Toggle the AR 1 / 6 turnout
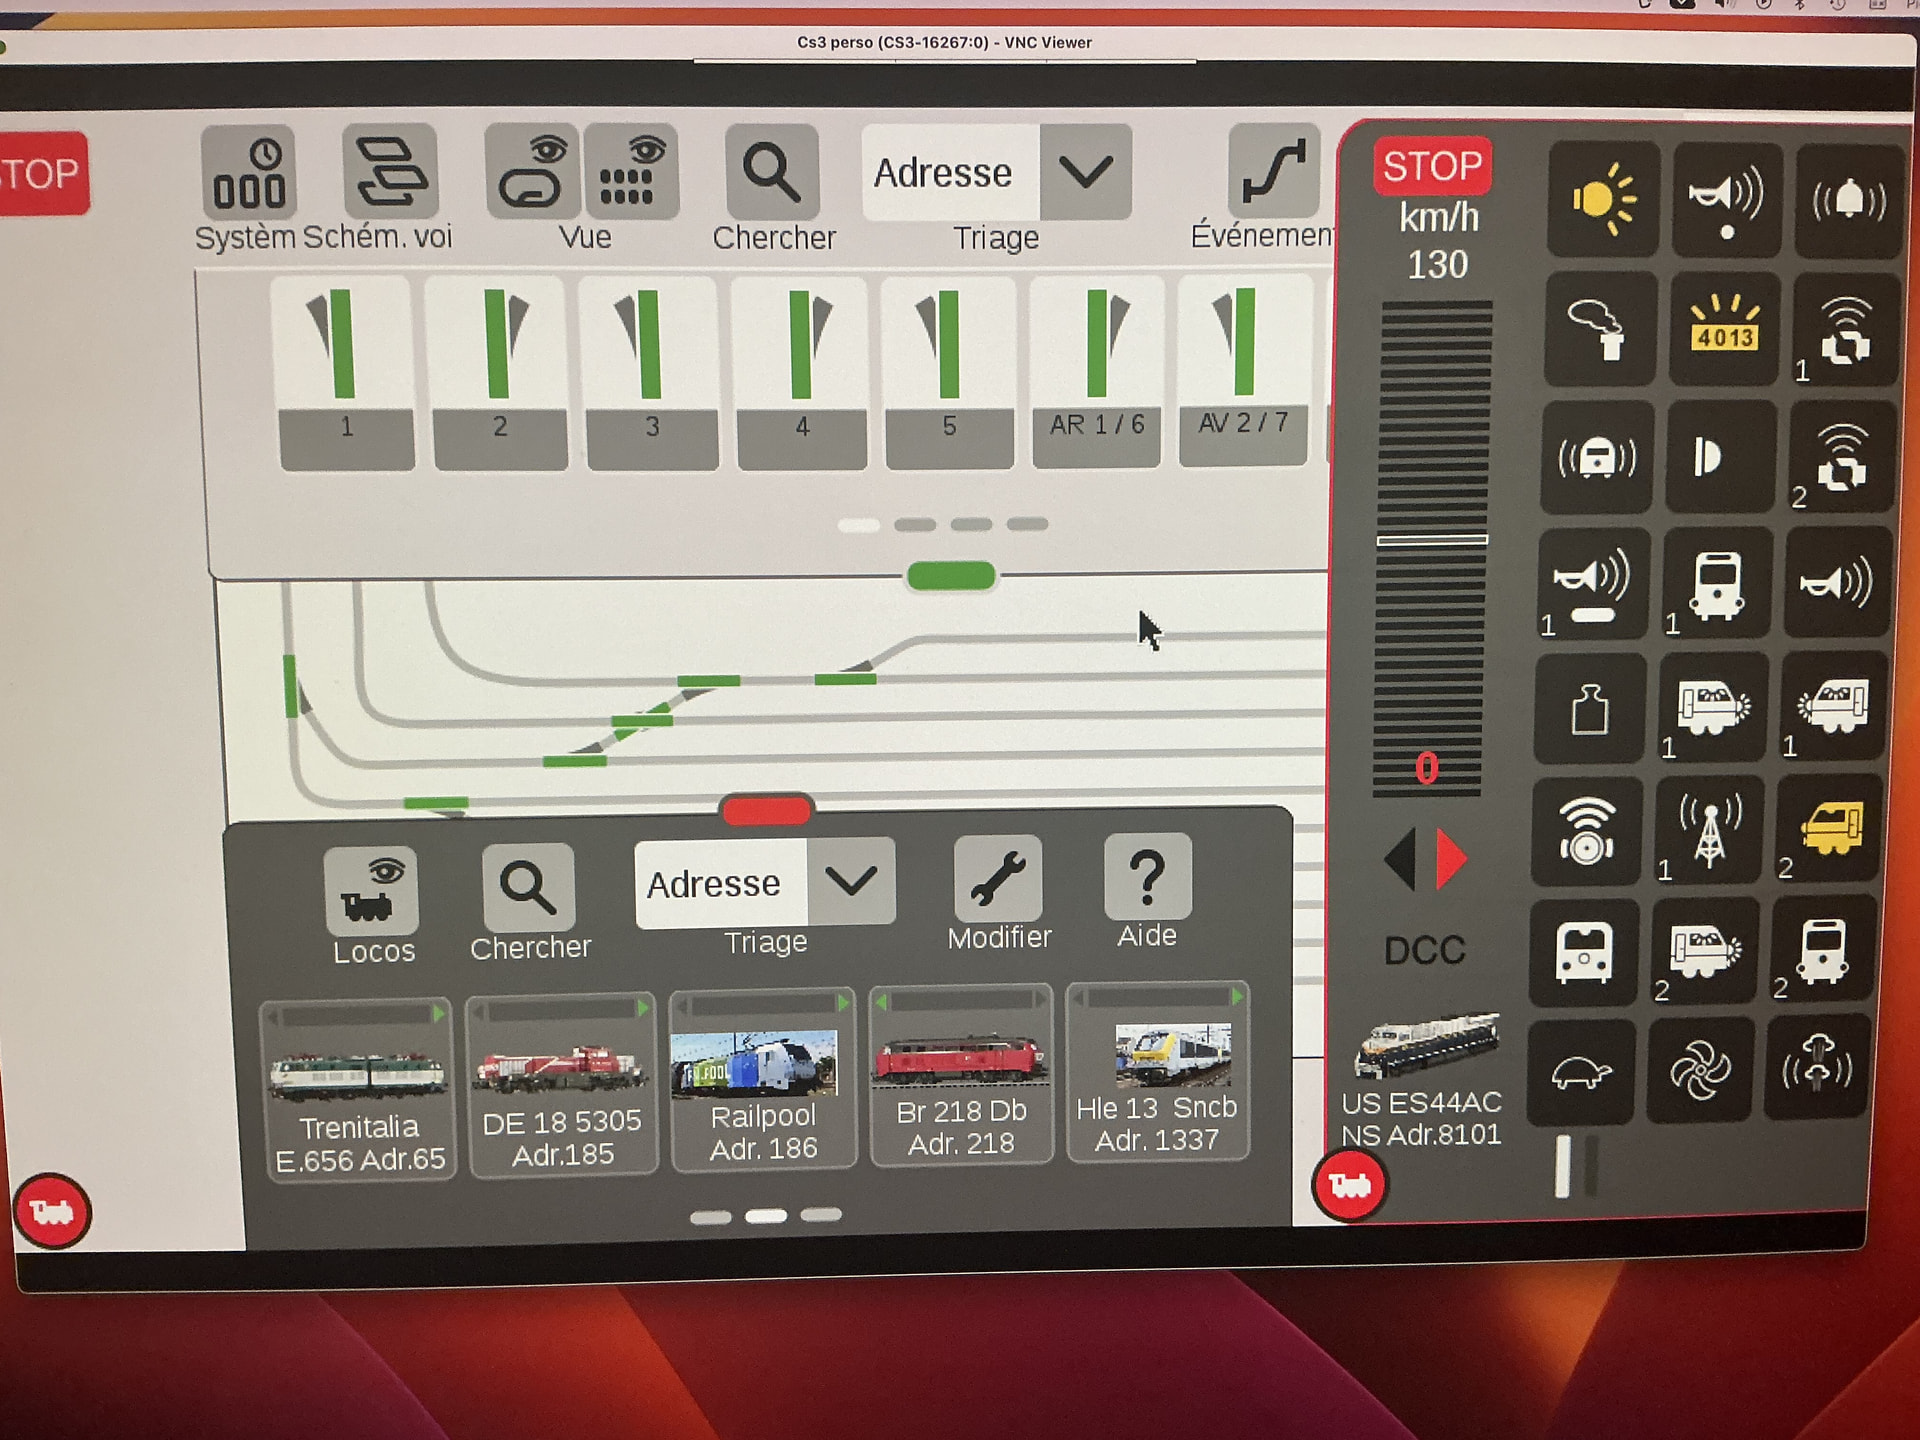1920x1440 pixels. pos(1097,371)
